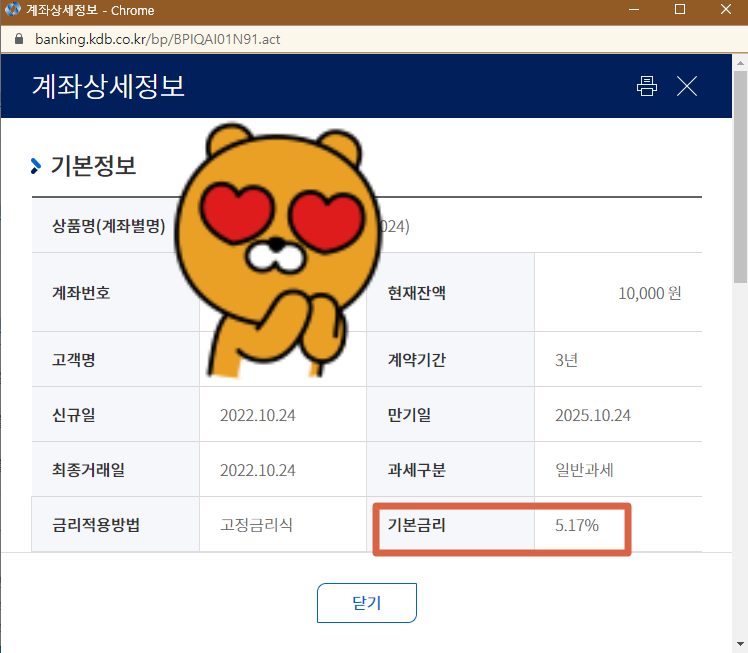Click the 닫기 button
Screen dimensions: 748x653
[x=367, y=603]
